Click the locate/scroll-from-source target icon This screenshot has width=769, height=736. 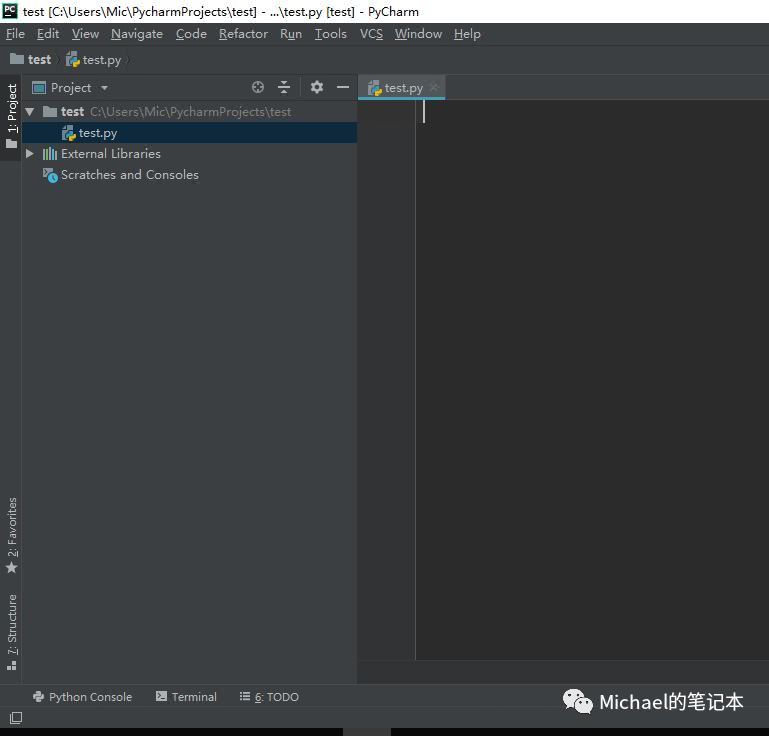[258, 88]
